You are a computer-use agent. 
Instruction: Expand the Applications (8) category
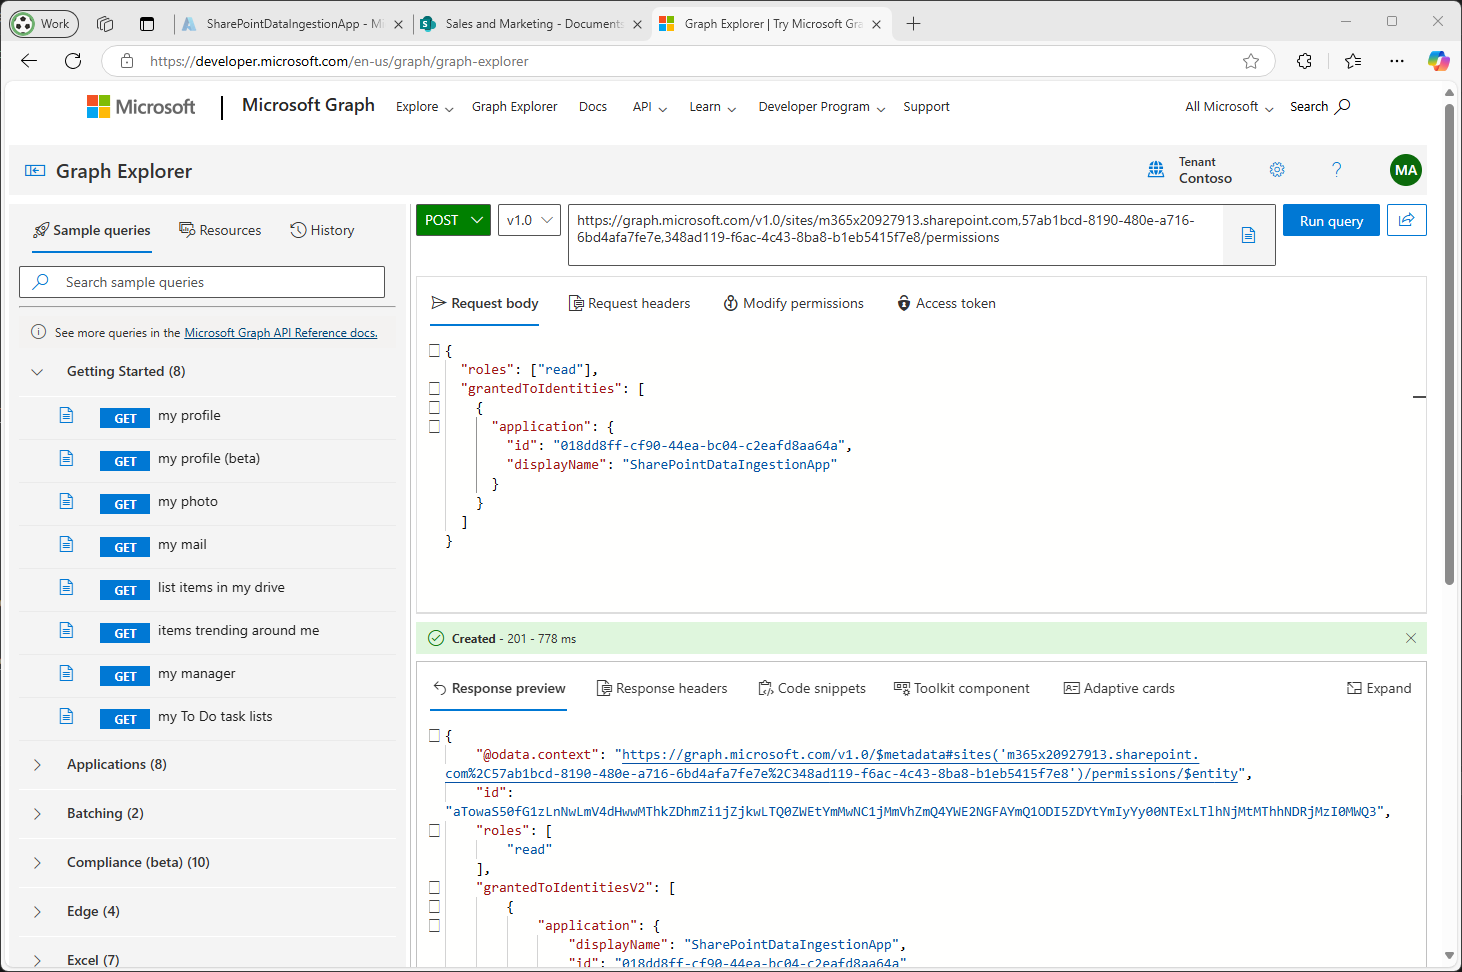(37, 765)
